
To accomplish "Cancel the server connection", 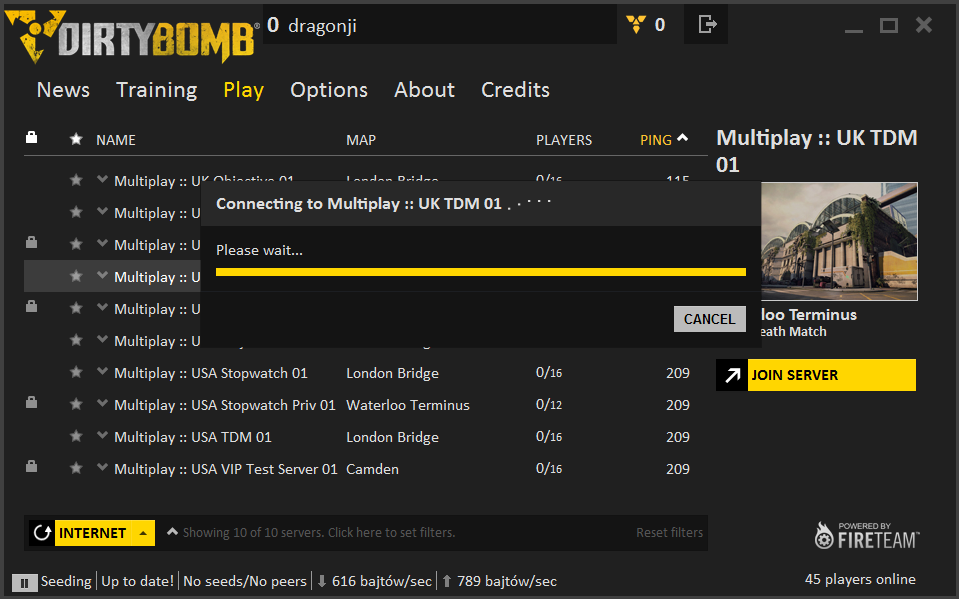I will pyautogui.click(x=709, y=319).
